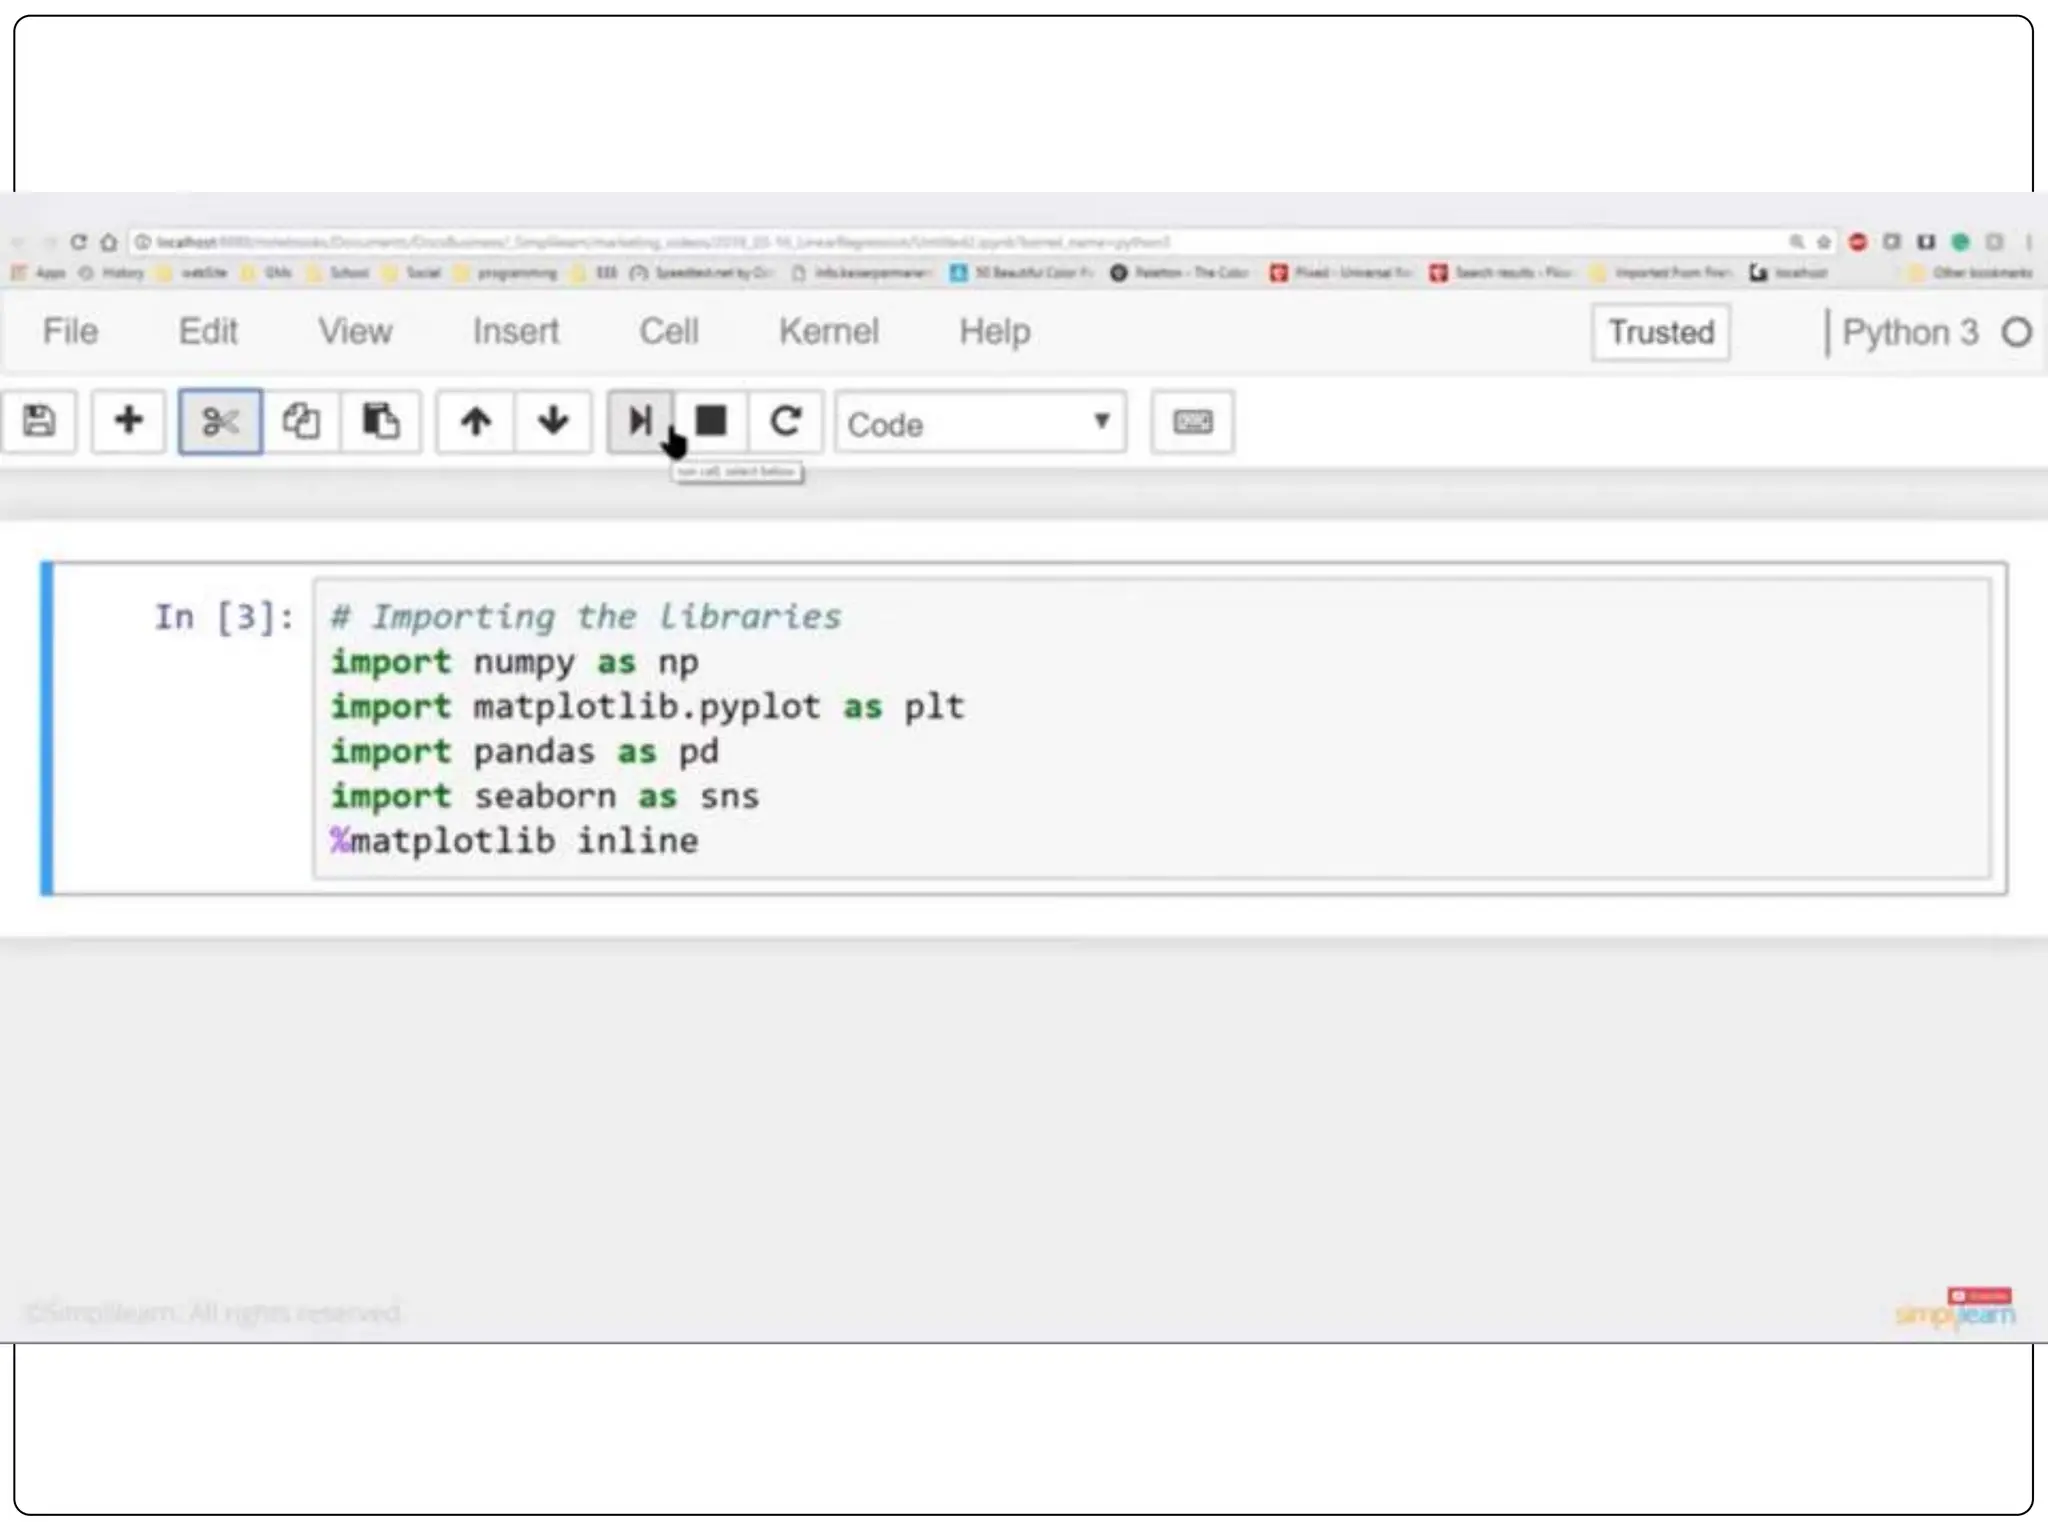Screen dimensions: 2048x1536
Task: Click inside the code cell editor
Action: tap(1150, 728)
